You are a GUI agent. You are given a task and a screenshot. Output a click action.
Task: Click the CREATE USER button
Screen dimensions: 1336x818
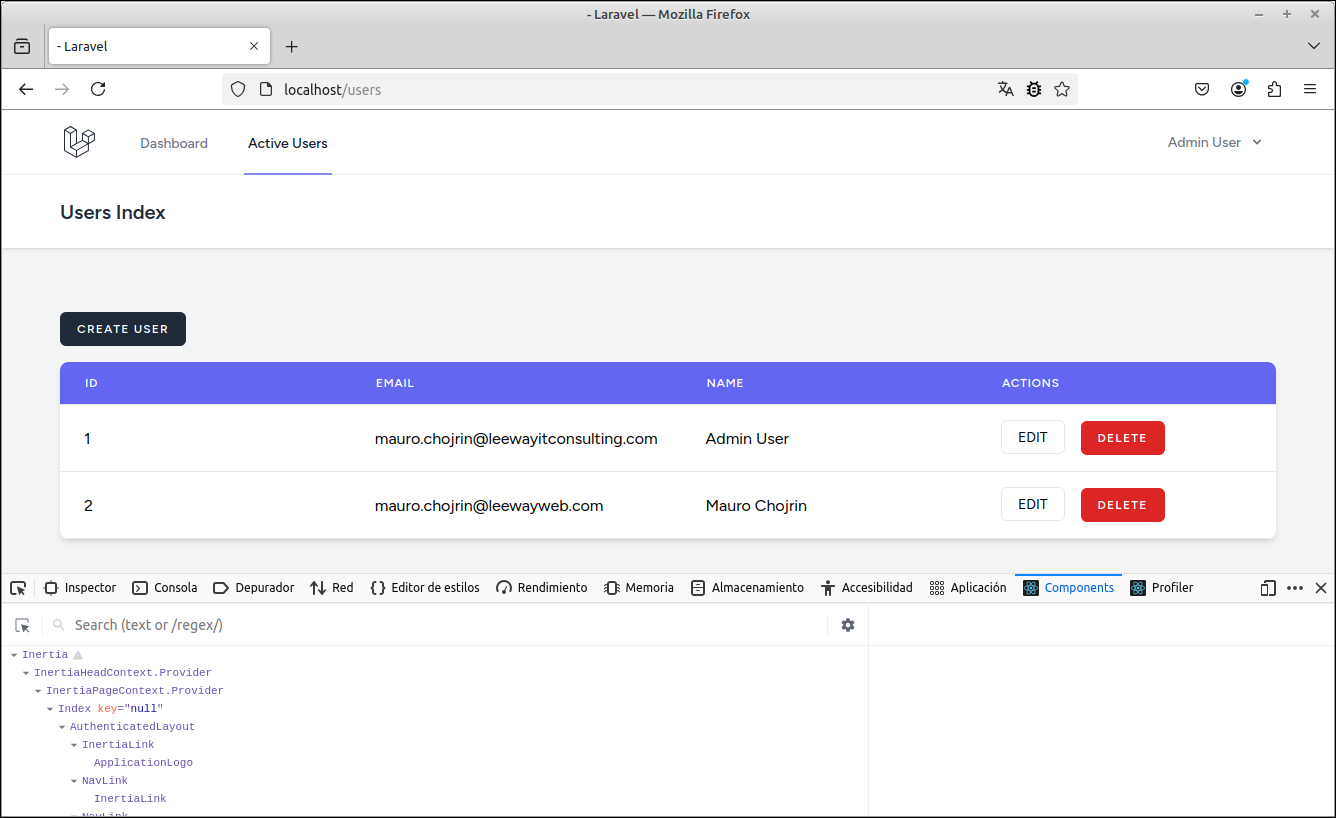pos(122,328)
